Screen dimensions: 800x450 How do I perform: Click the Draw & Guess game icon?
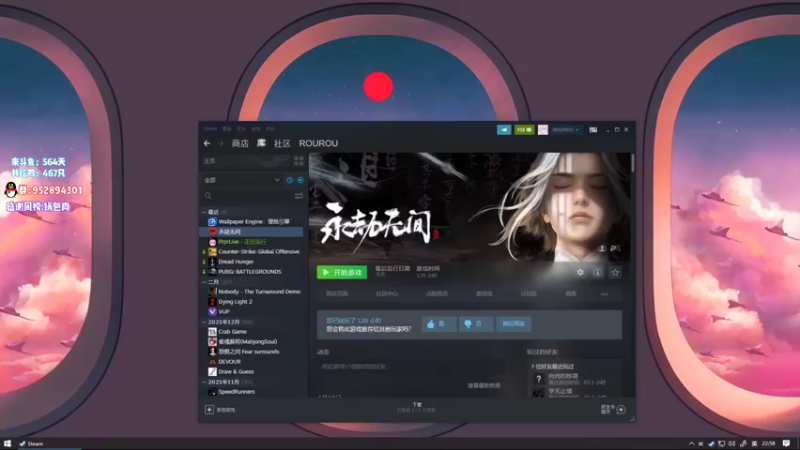click(x=212, y=371)
